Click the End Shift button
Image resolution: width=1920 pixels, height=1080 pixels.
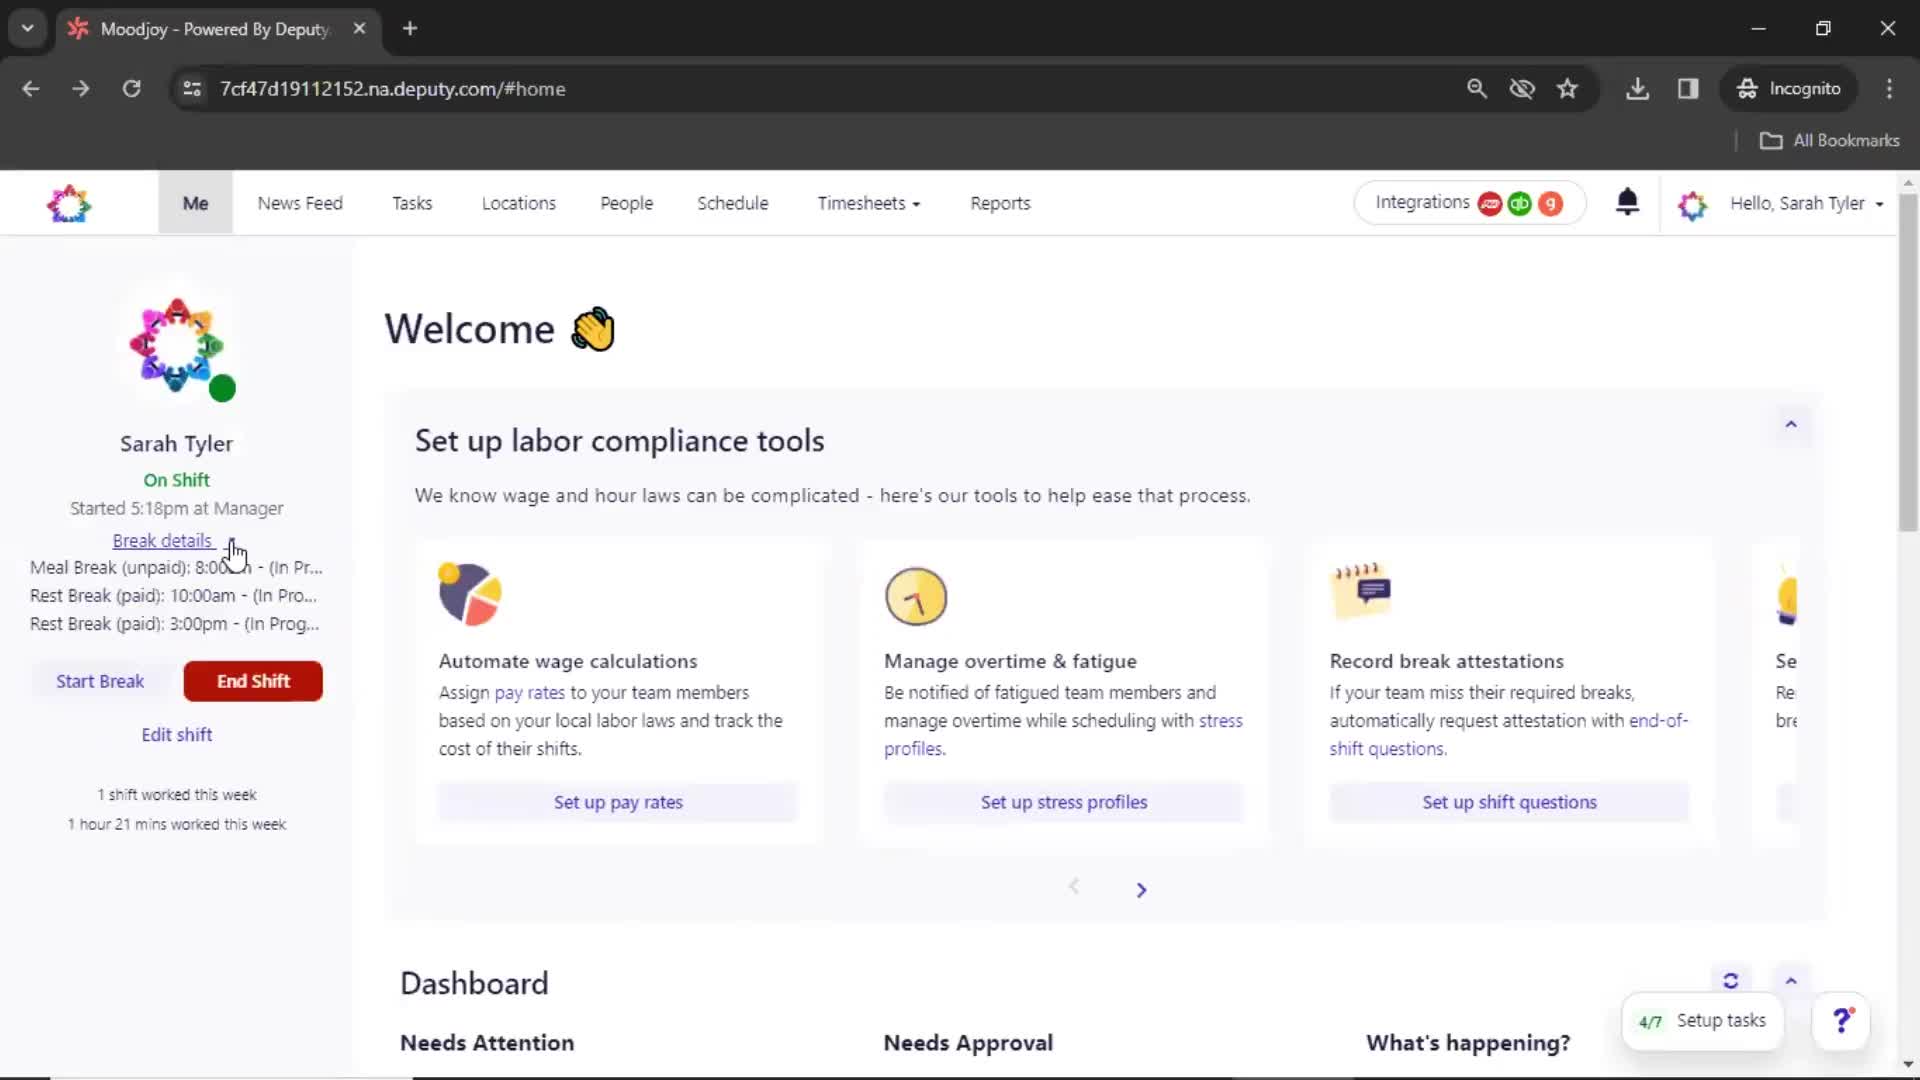click(x=253, y=680)
